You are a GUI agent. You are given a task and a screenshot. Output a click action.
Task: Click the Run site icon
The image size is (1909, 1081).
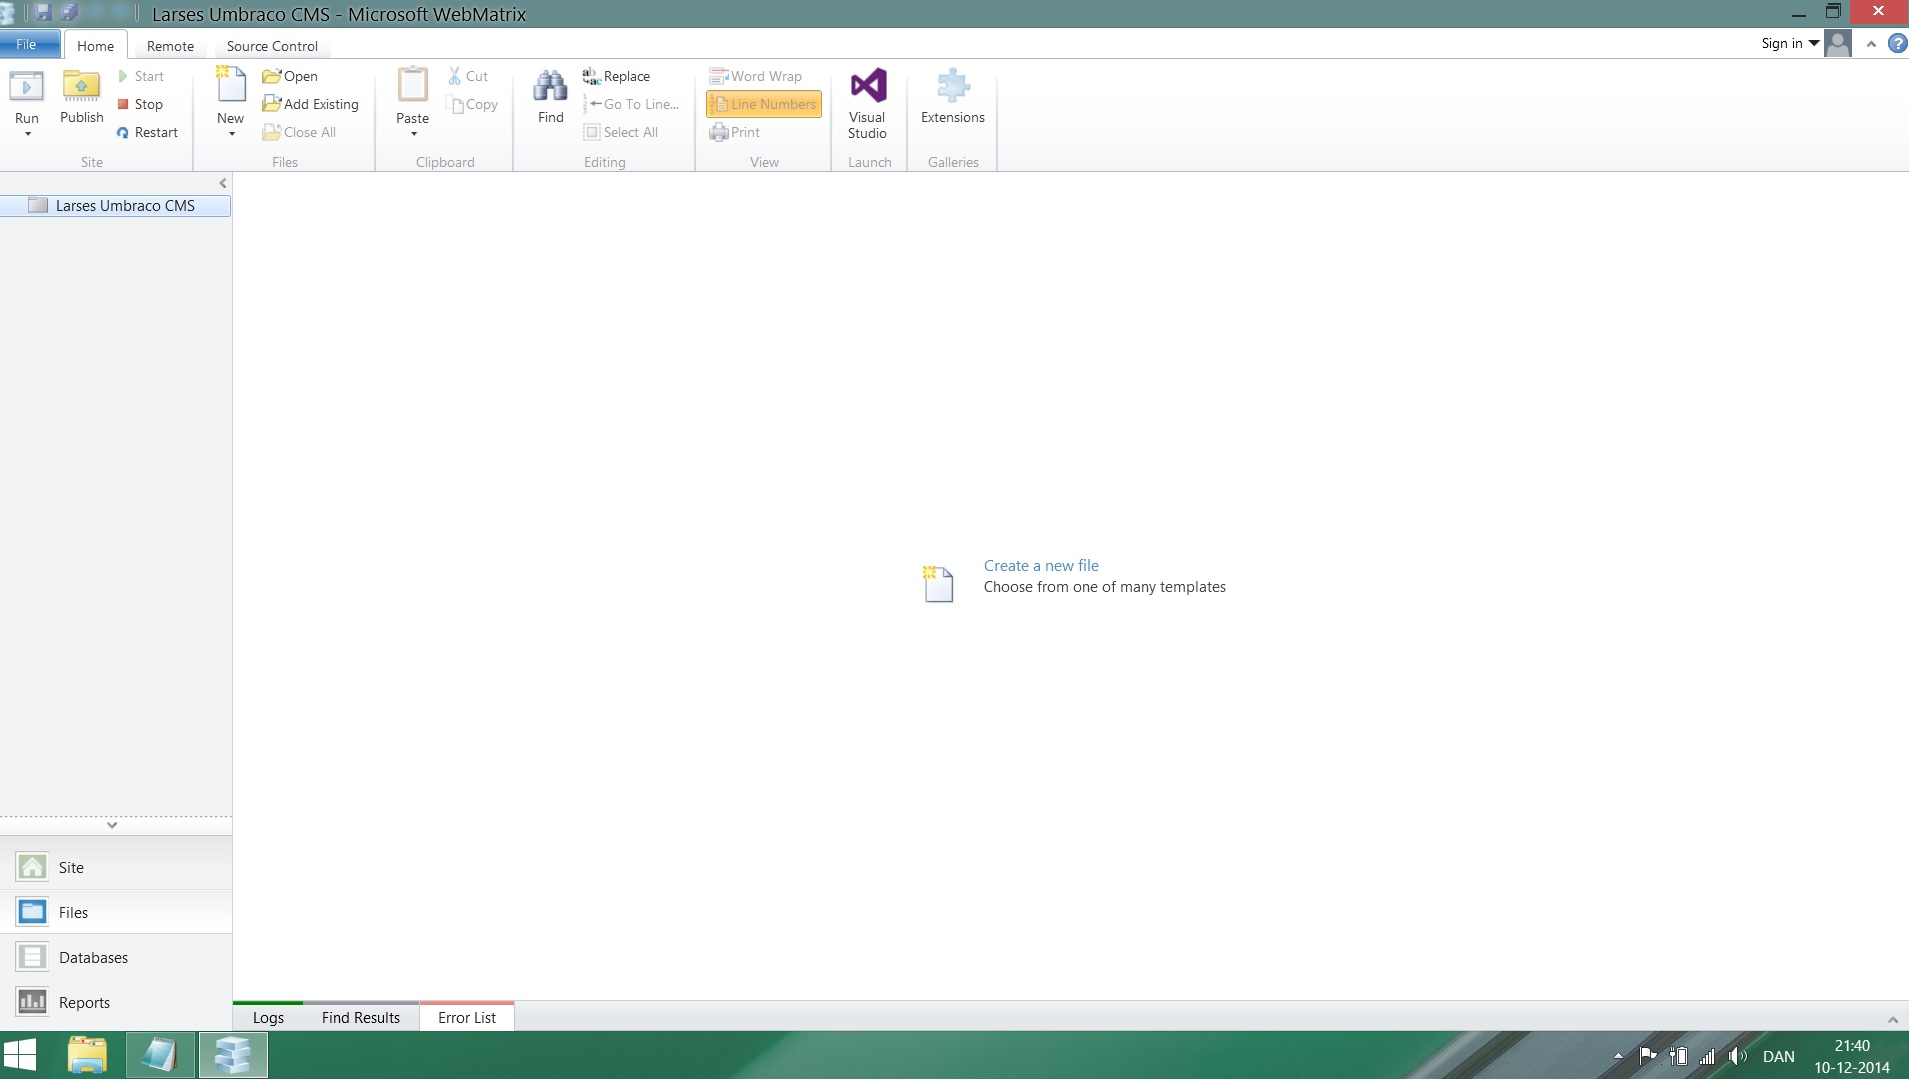[27, 87]
